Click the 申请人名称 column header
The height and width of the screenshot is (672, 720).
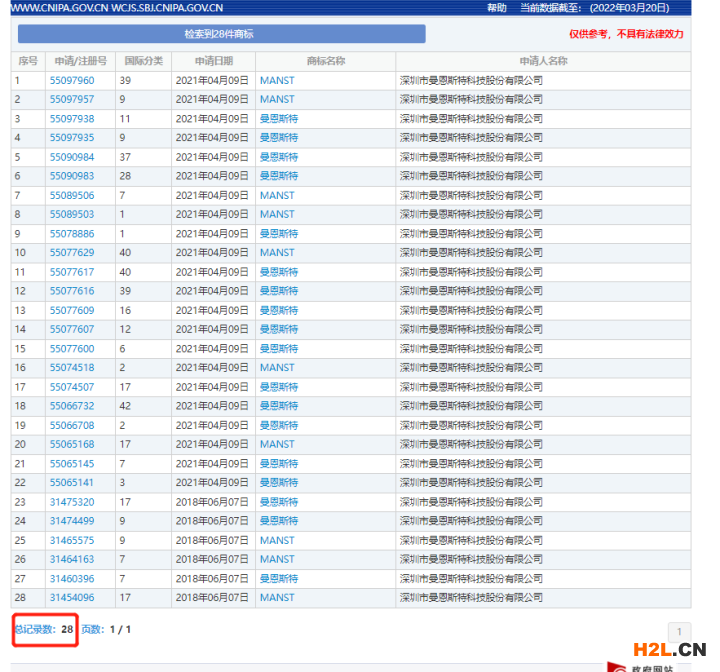tap(543, 61)
